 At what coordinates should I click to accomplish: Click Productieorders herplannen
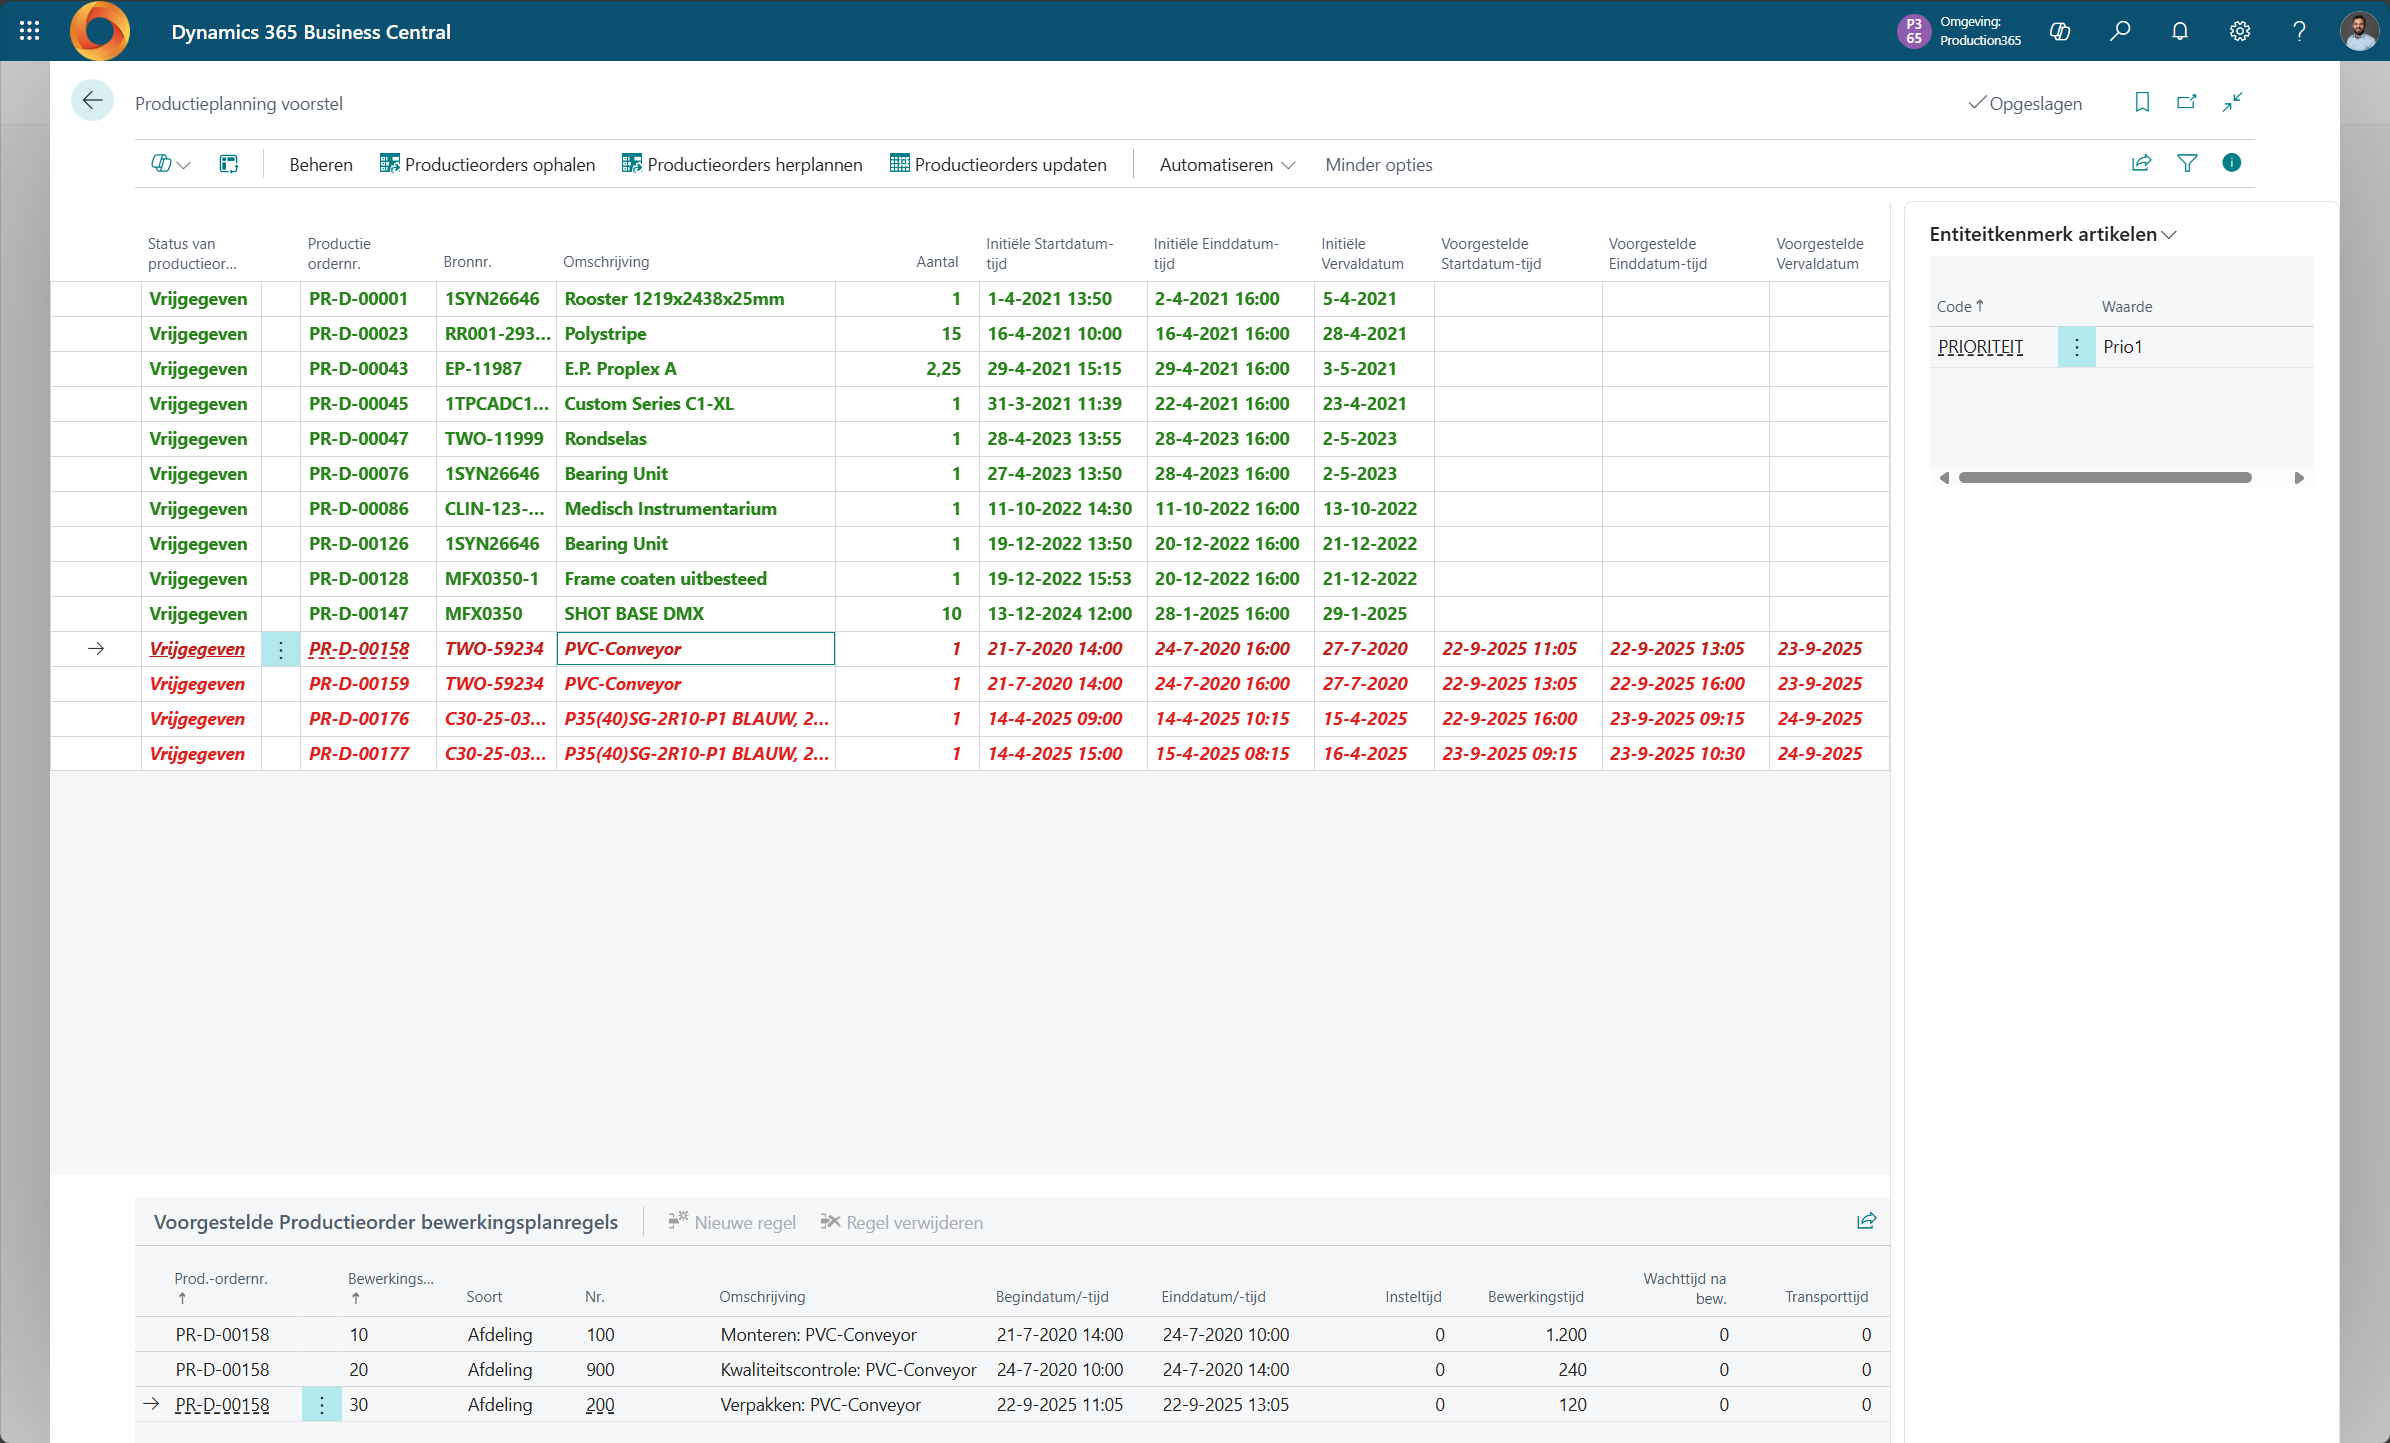[x=741, y=164]
